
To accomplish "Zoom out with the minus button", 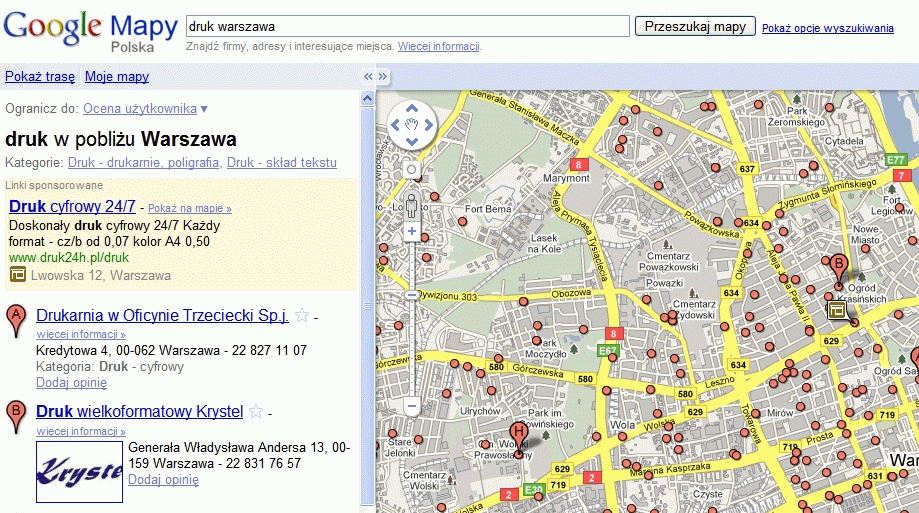I will [x=411, y=406].
